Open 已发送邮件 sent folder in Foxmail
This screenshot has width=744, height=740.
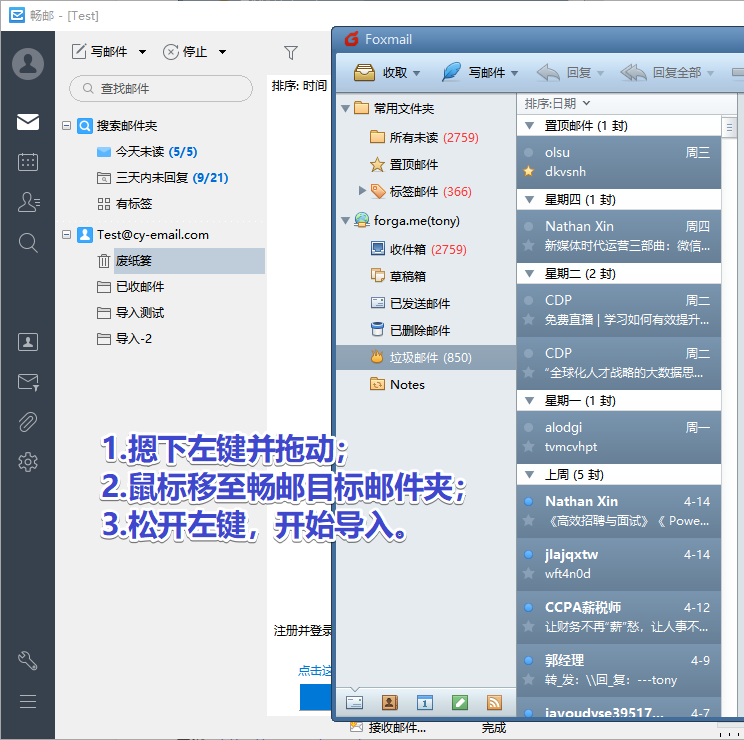click(410, 303)
